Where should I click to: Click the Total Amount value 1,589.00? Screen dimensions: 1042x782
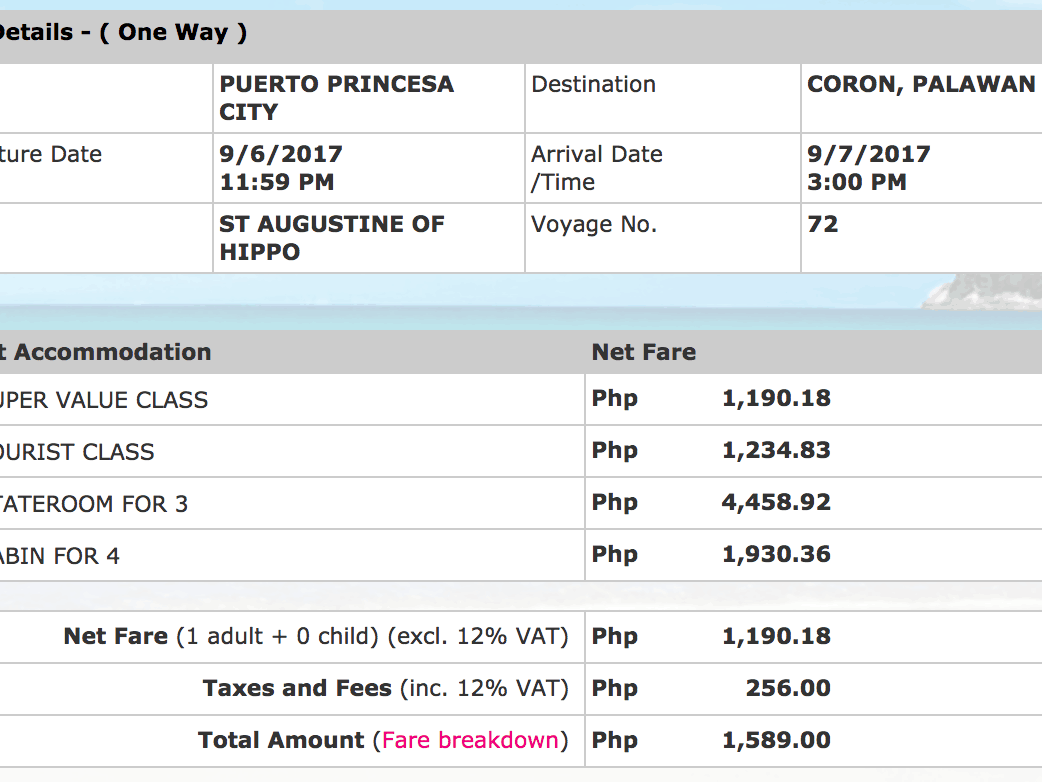[776, 741]
